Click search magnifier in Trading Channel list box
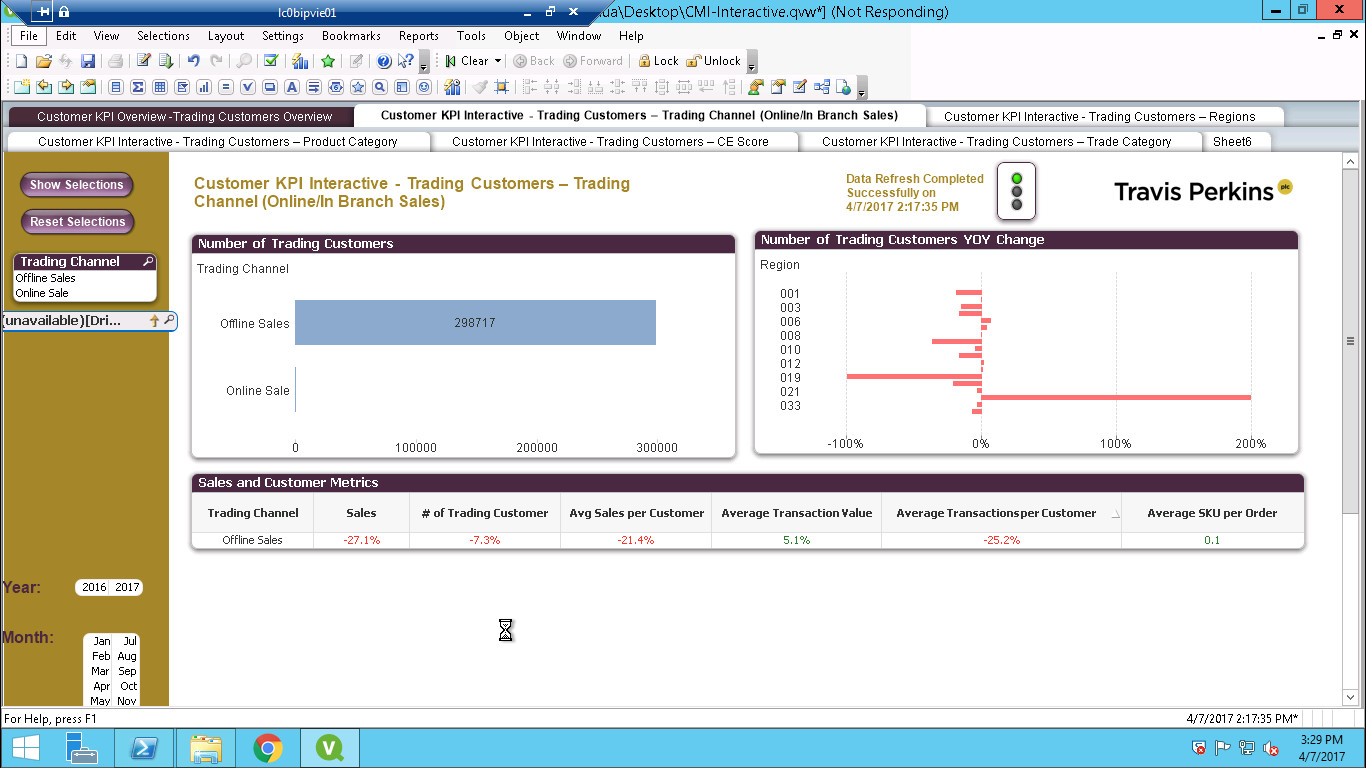Image resolution: width=1366 pixels, height=768 pixels. pyautogui.click(x=148, y=262)
